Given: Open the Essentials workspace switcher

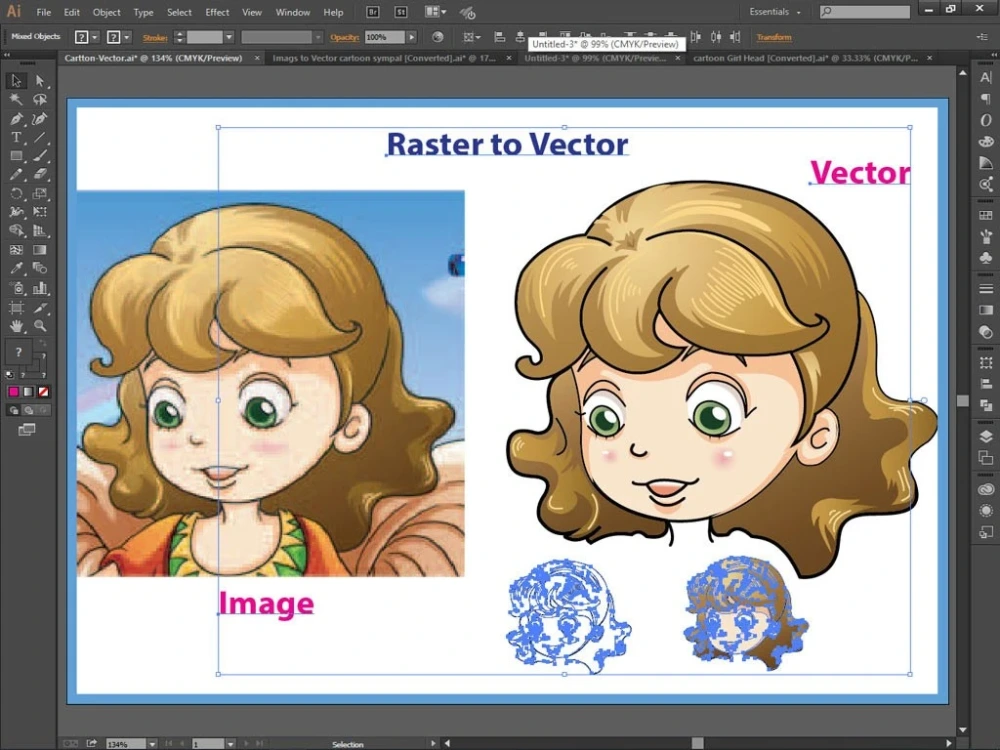Looking at the screenshot, I should point(774,11).
